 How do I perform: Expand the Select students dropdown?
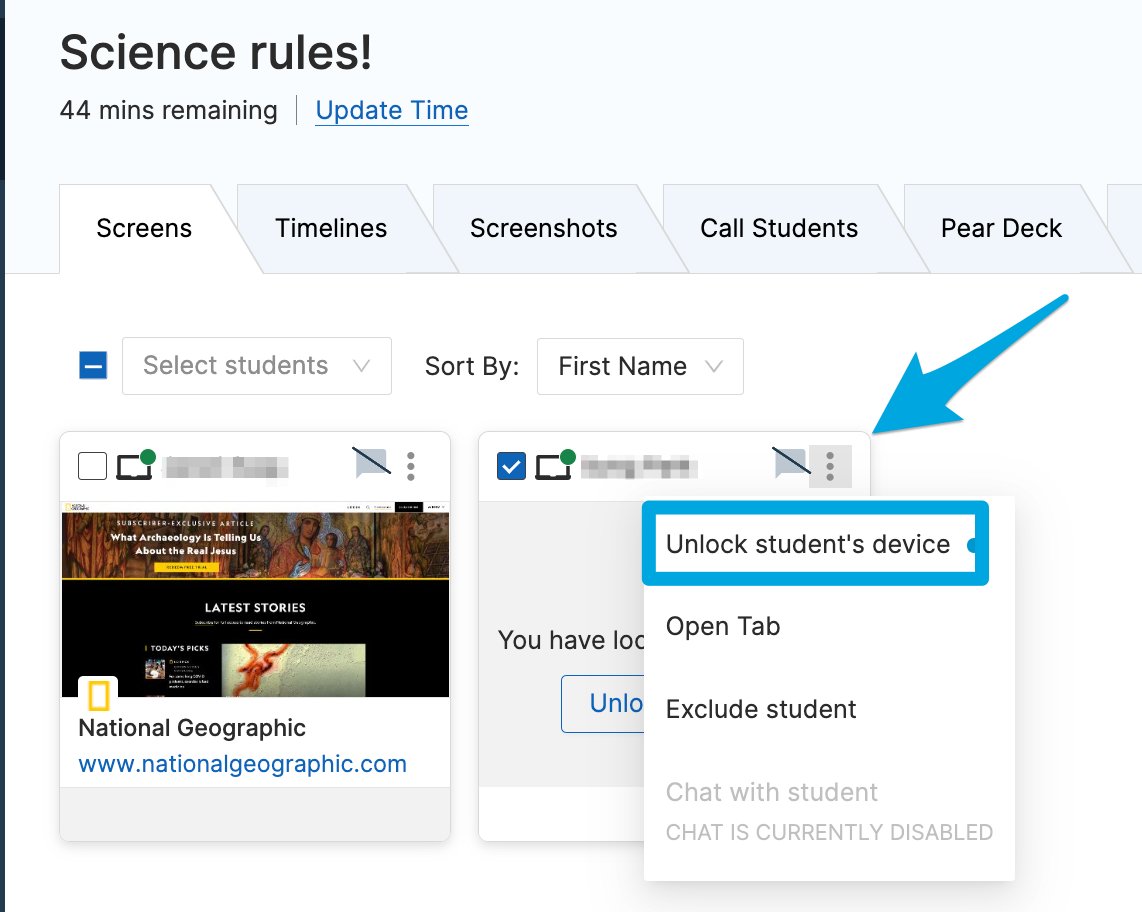[x=256, y=366]
